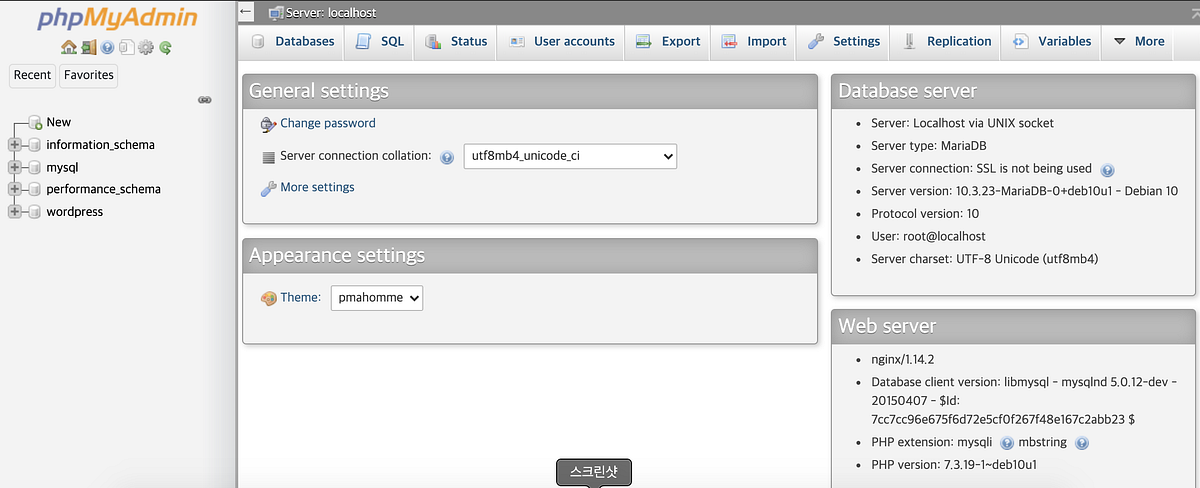Click the Appearance settings panel header
Viewport: 1200px width, 488px height.
click(530, 255)
